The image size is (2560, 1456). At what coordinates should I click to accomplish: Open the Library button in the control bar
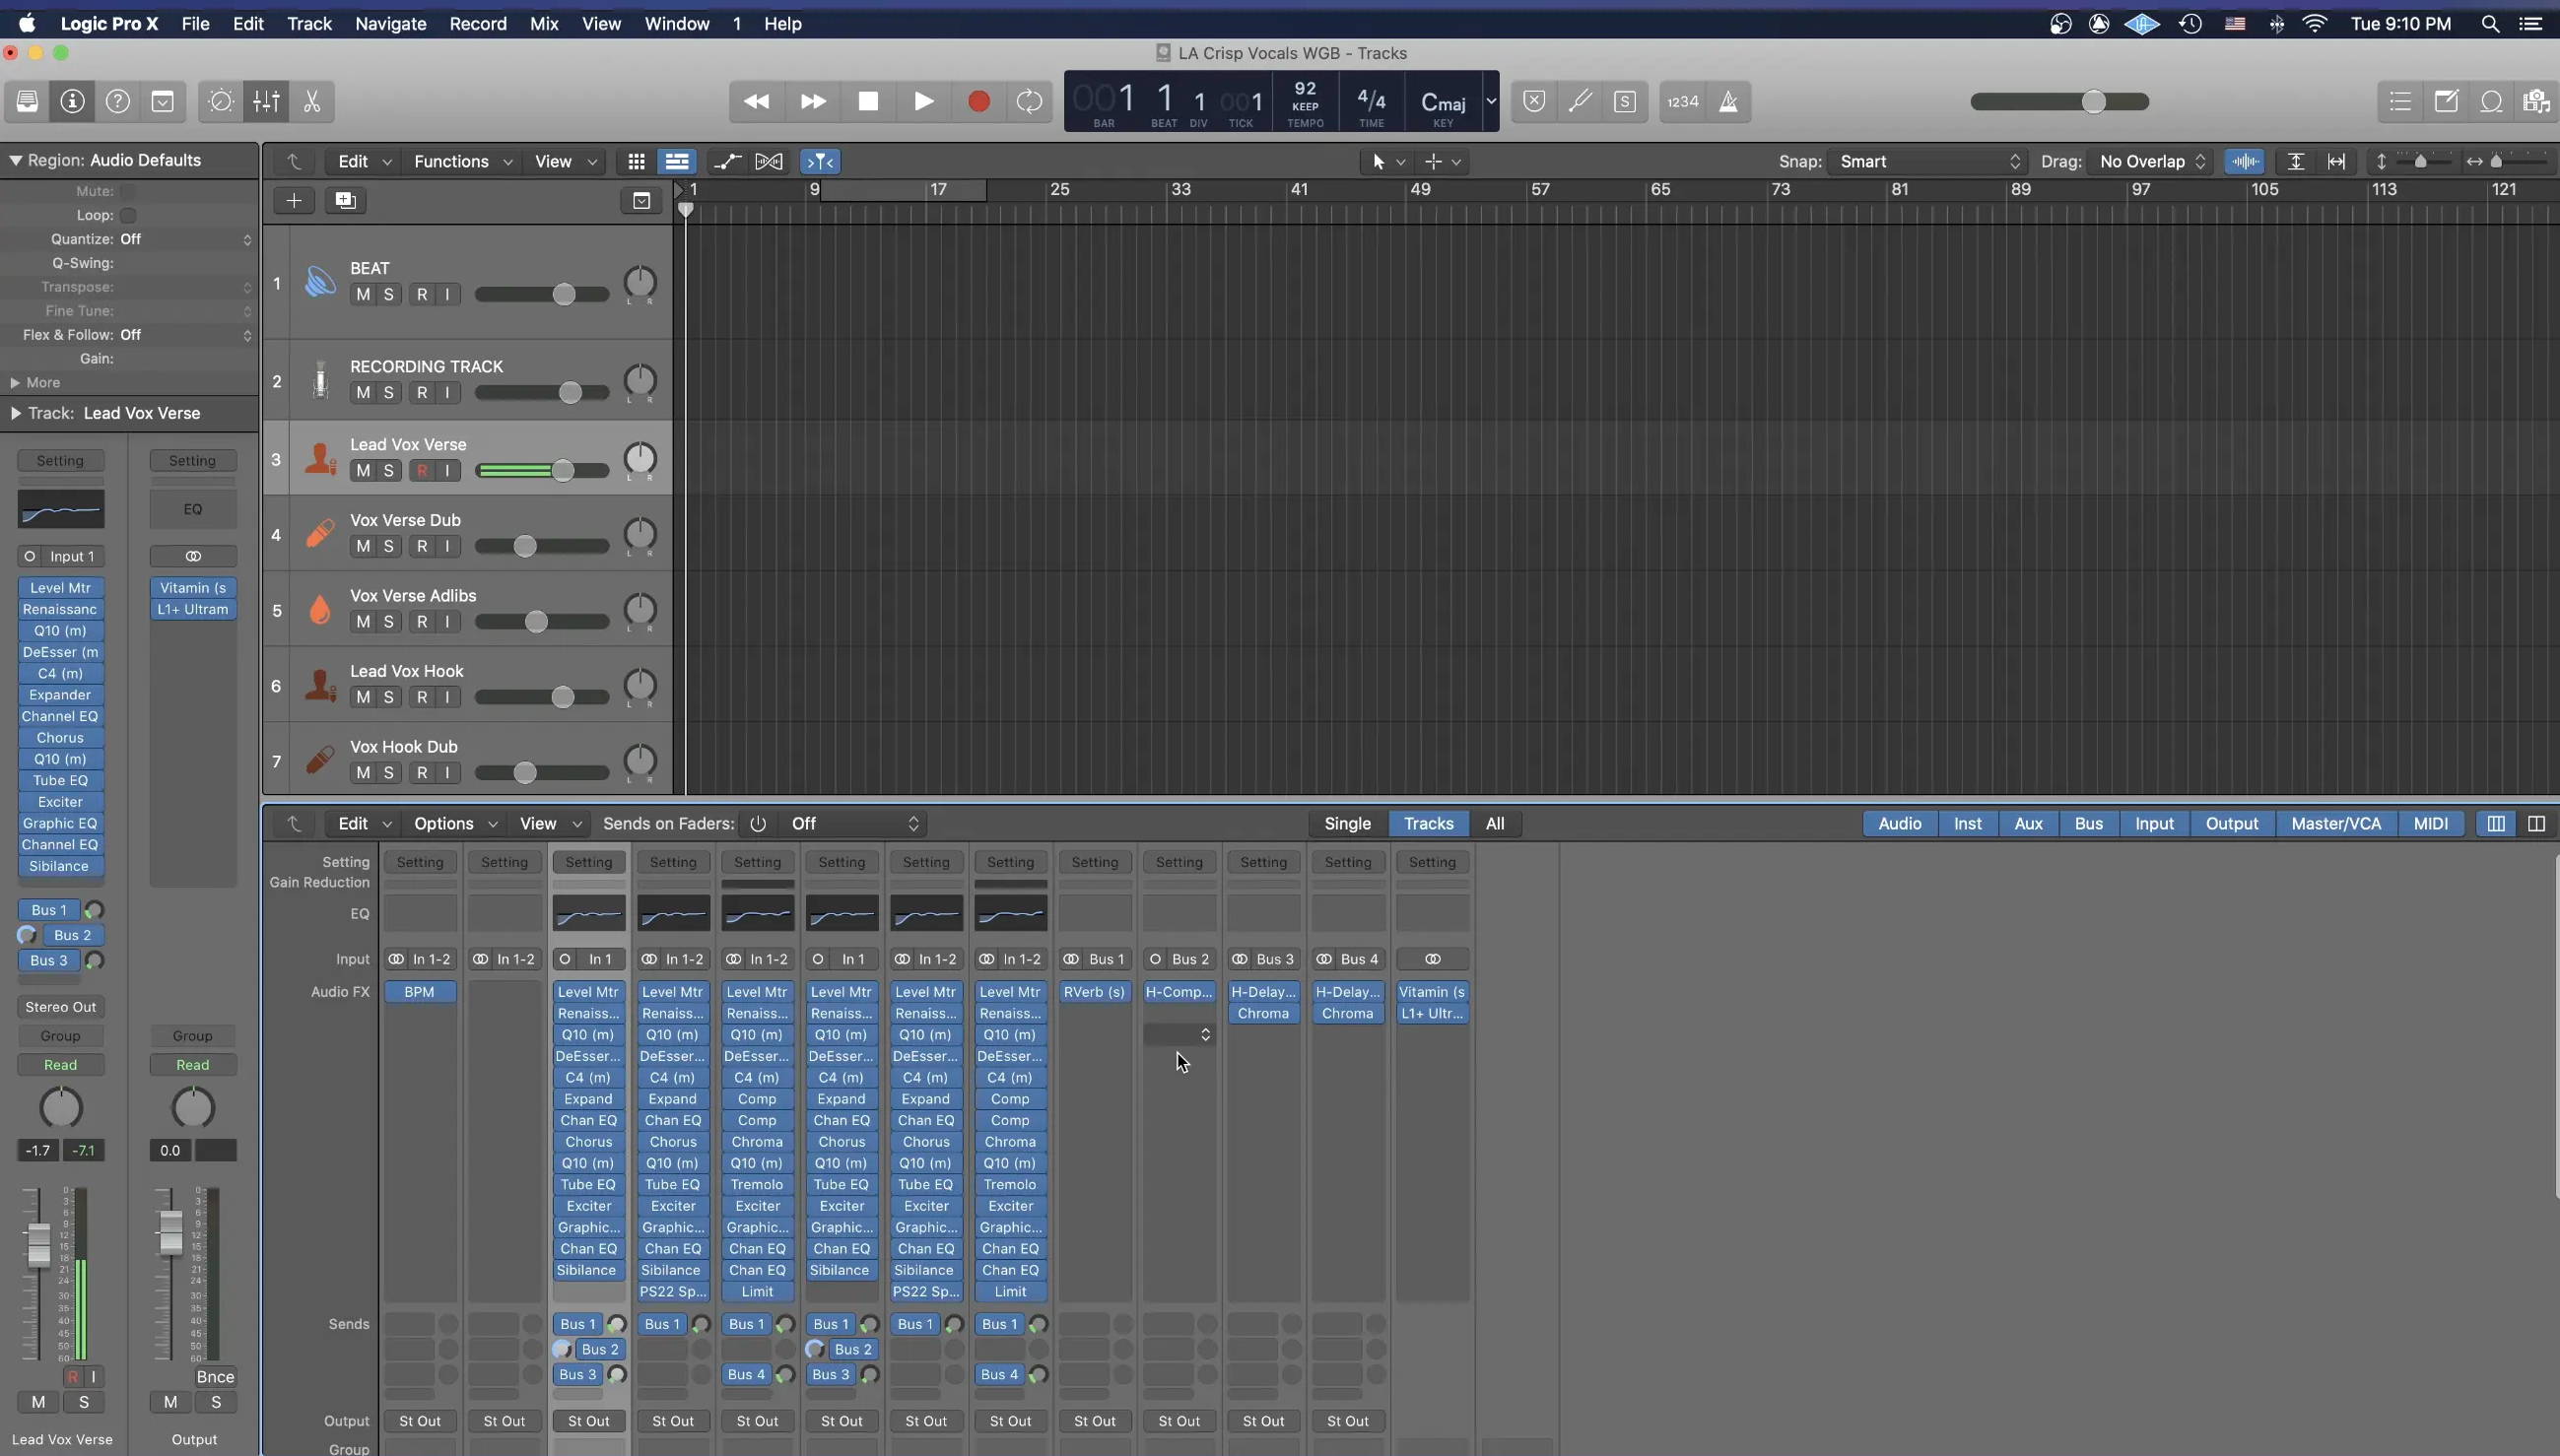[x=27, y=101]
